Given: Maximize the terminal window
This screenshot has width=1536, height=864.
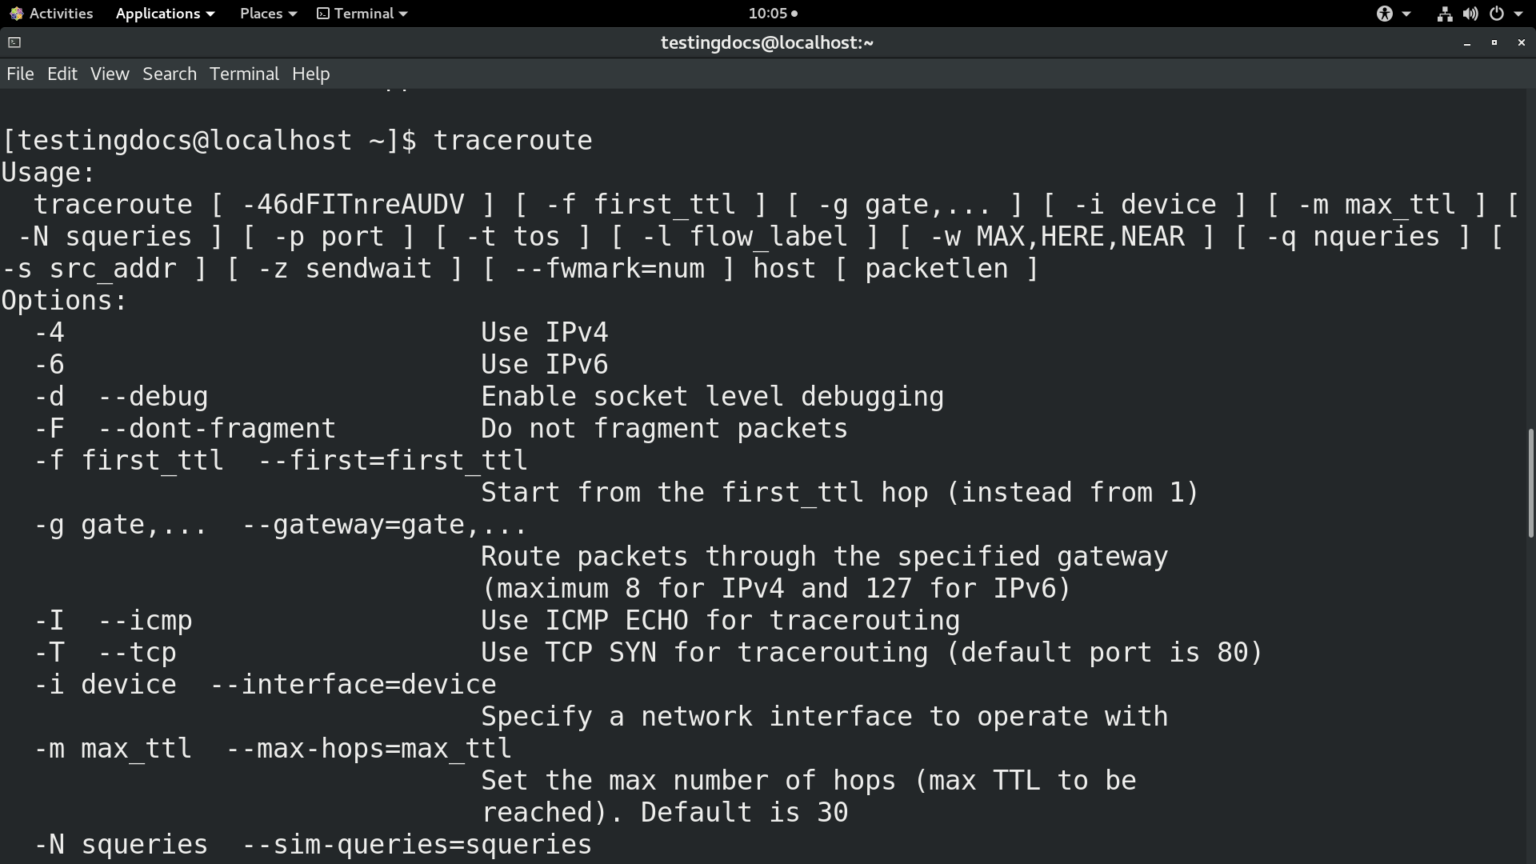Looking at the screenshot, I should pos(1494,43).
